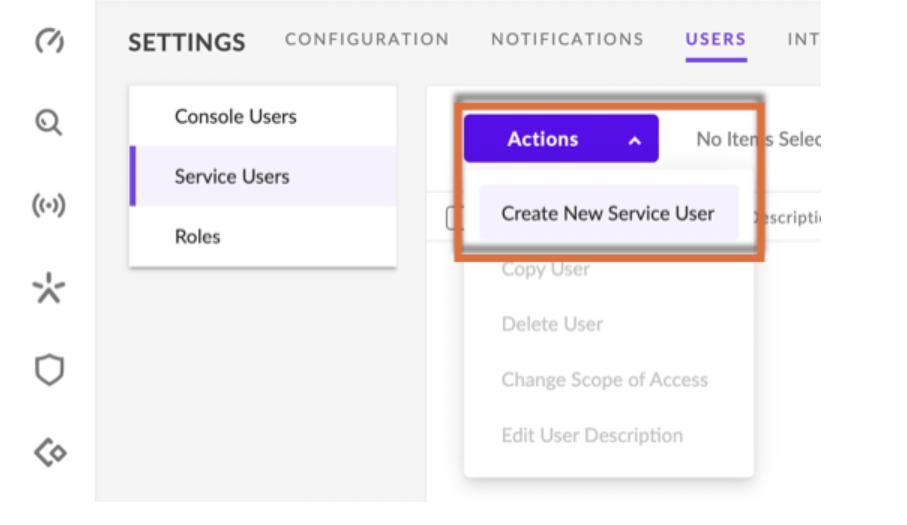Switch to the Notifications tab
The image size is (907, 525).
[x=567, y=40]
